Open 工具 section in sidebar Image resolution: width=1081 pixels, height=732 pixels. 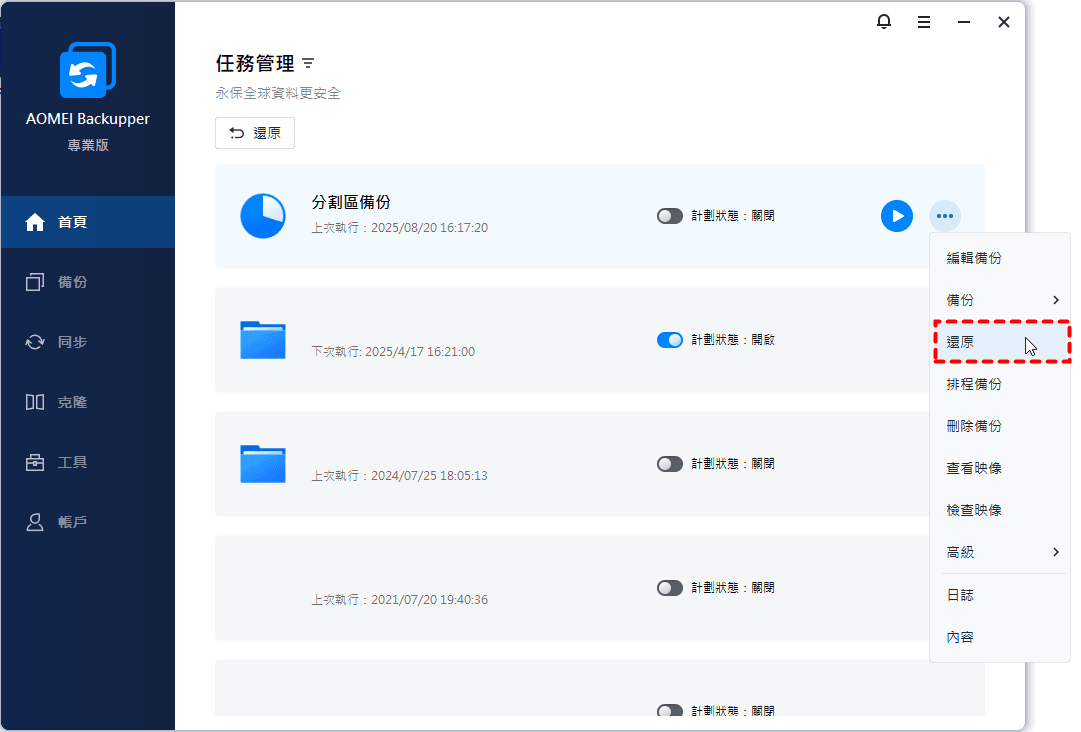88,462
